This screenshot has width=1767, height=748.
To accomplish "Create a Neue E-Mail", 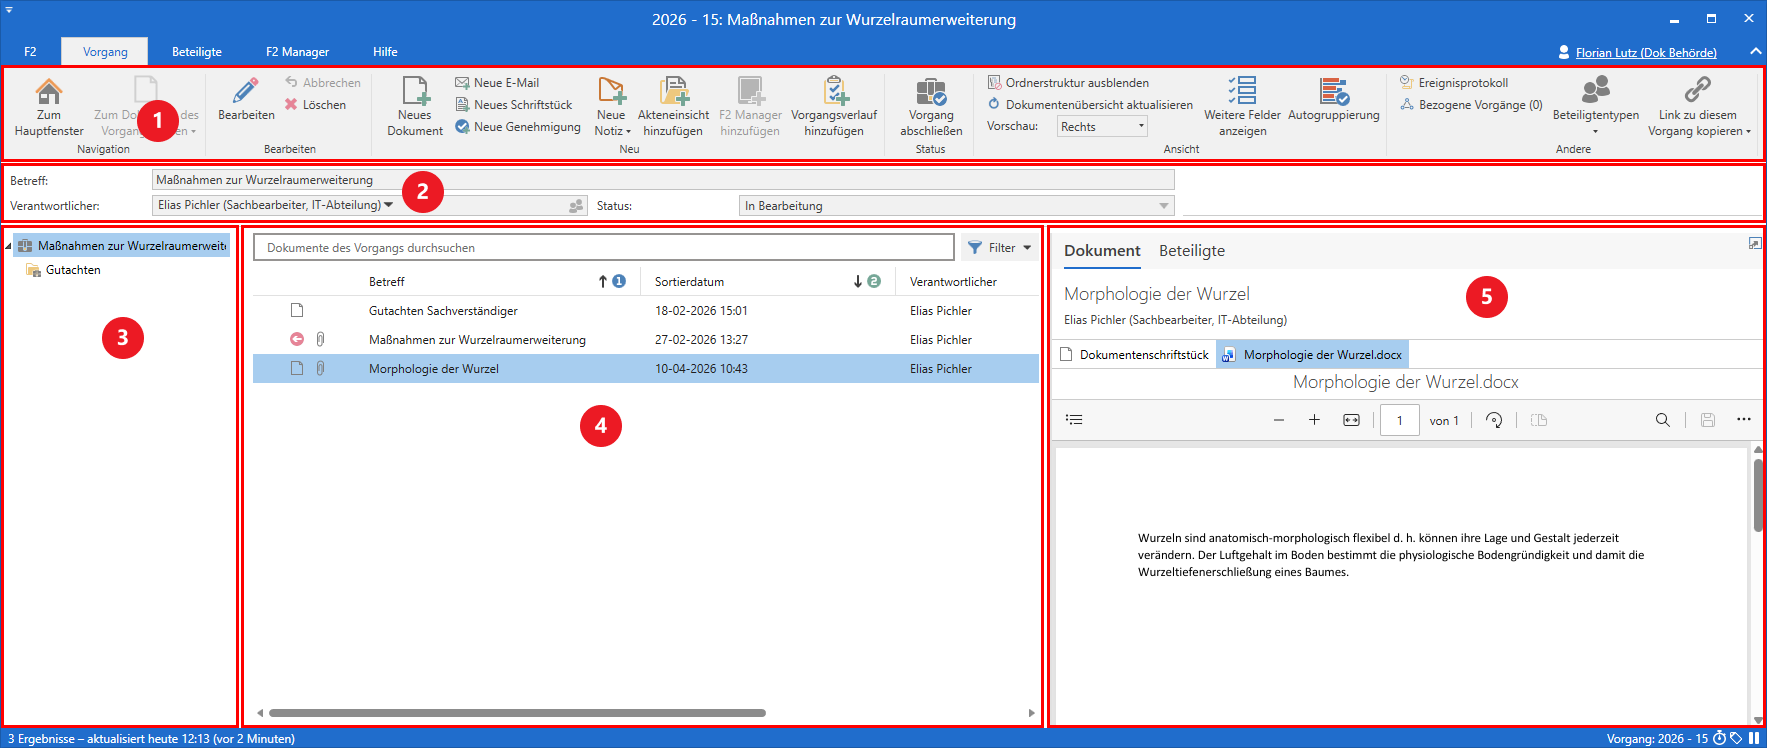I will click(497, 83).
